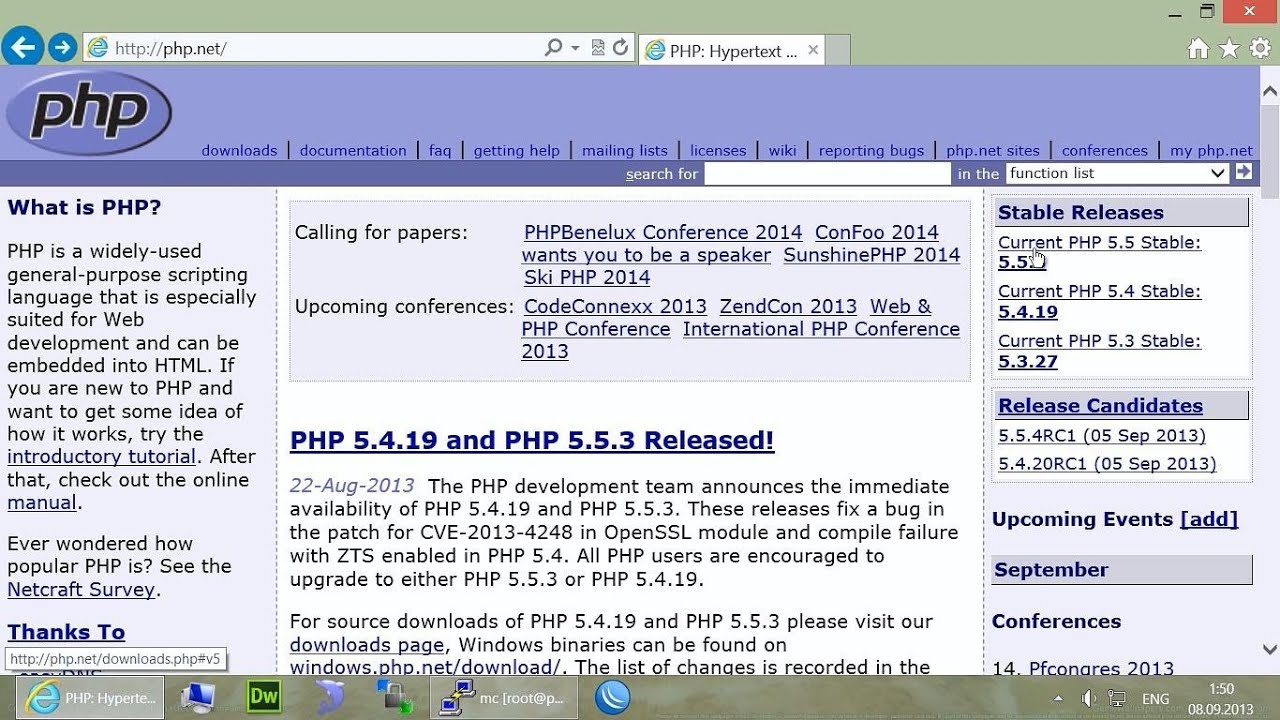
Task: Click the page scrollbar down arrow
Action: (x=1270, y=649)
